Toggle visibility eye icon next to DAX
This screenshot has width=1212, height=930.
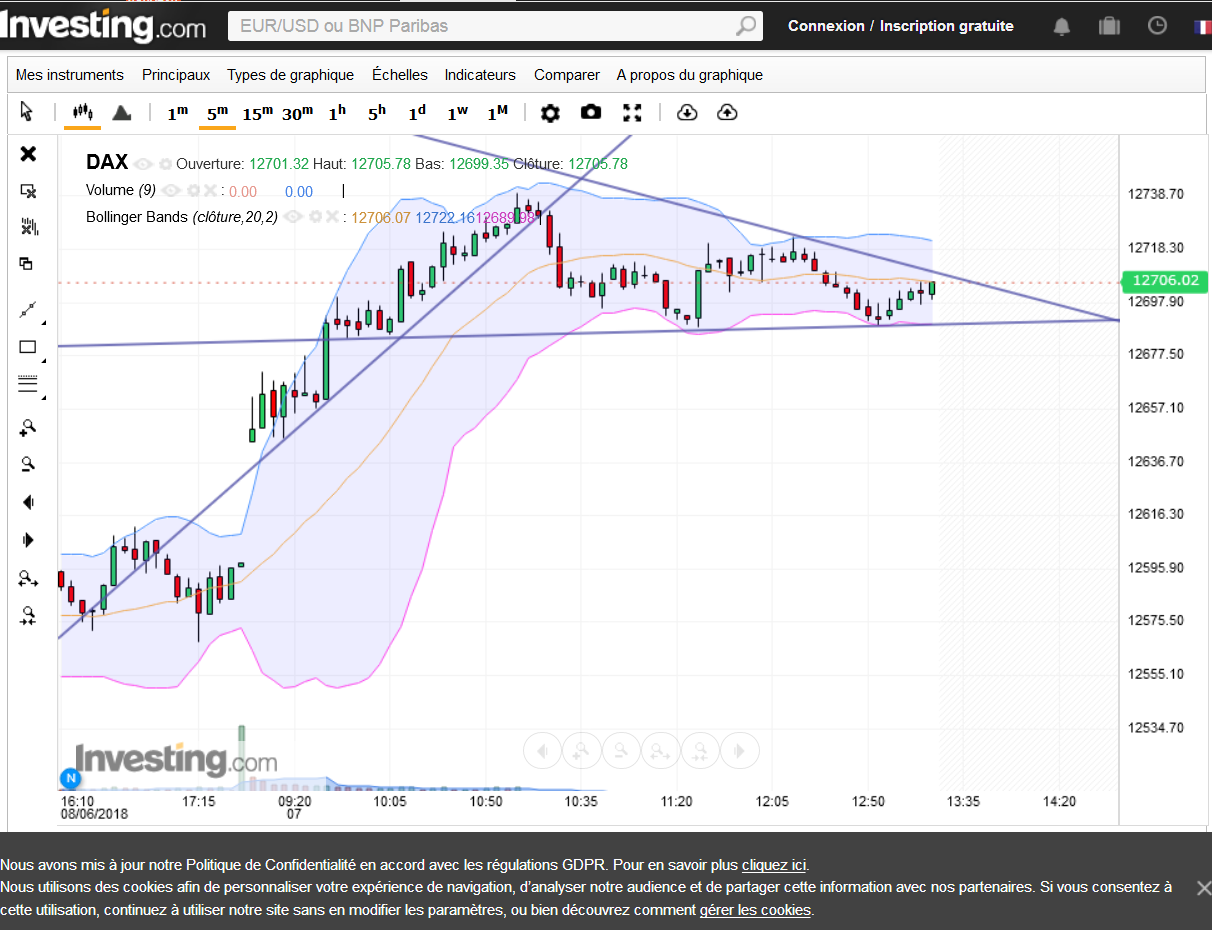(x=143, y=164)
